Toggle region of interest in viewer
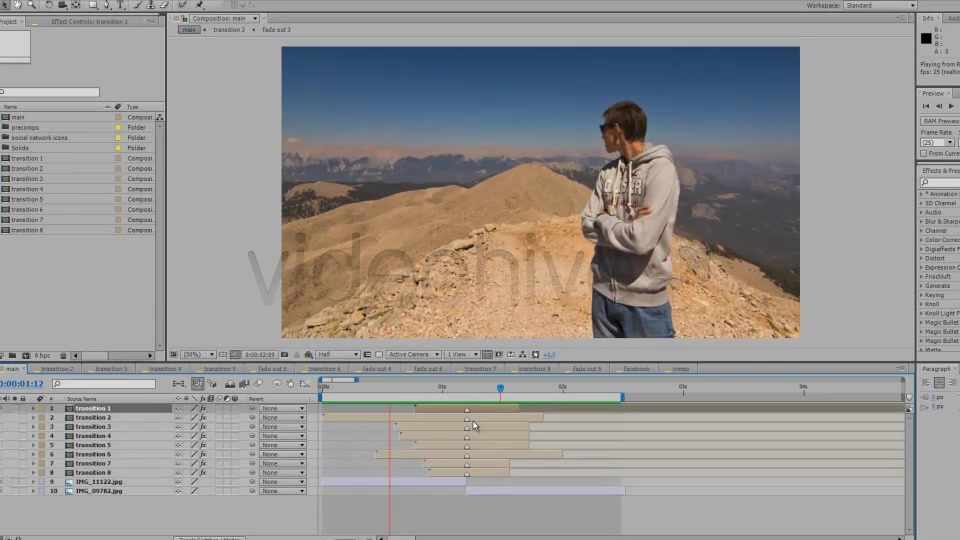The image size is (960, 540). 367,354
